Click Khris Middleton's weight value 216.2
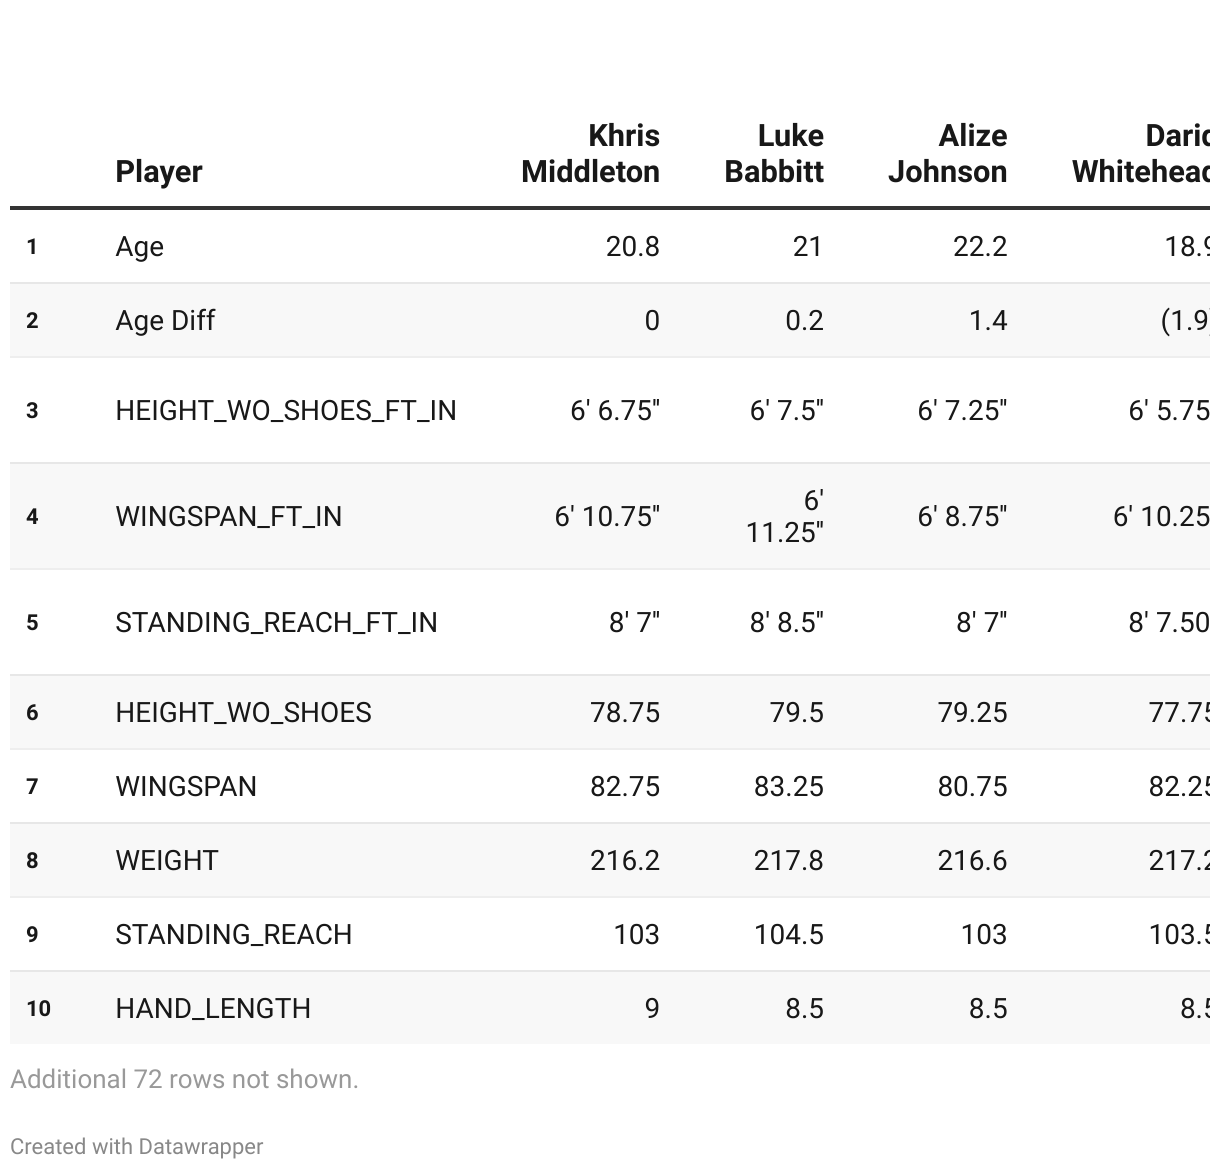This screenshot has width=1220, height=1170. coord(625,860)
